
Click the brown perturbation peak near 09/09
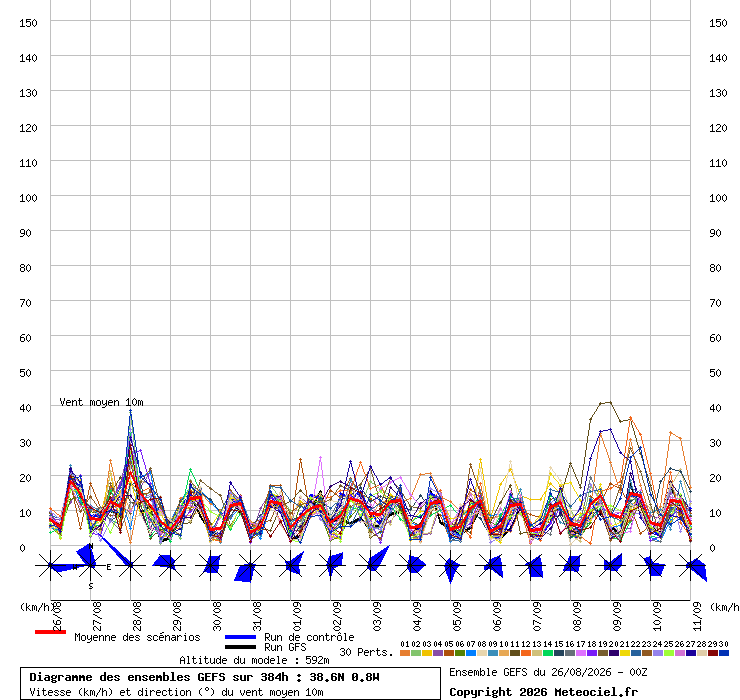tap(610, 403)
